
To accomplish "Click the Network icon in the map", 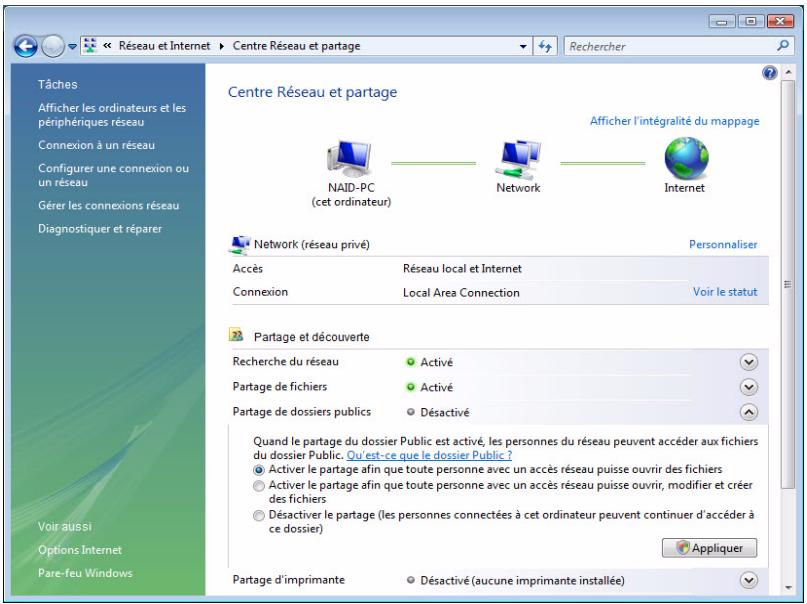I will click(518, 159).
